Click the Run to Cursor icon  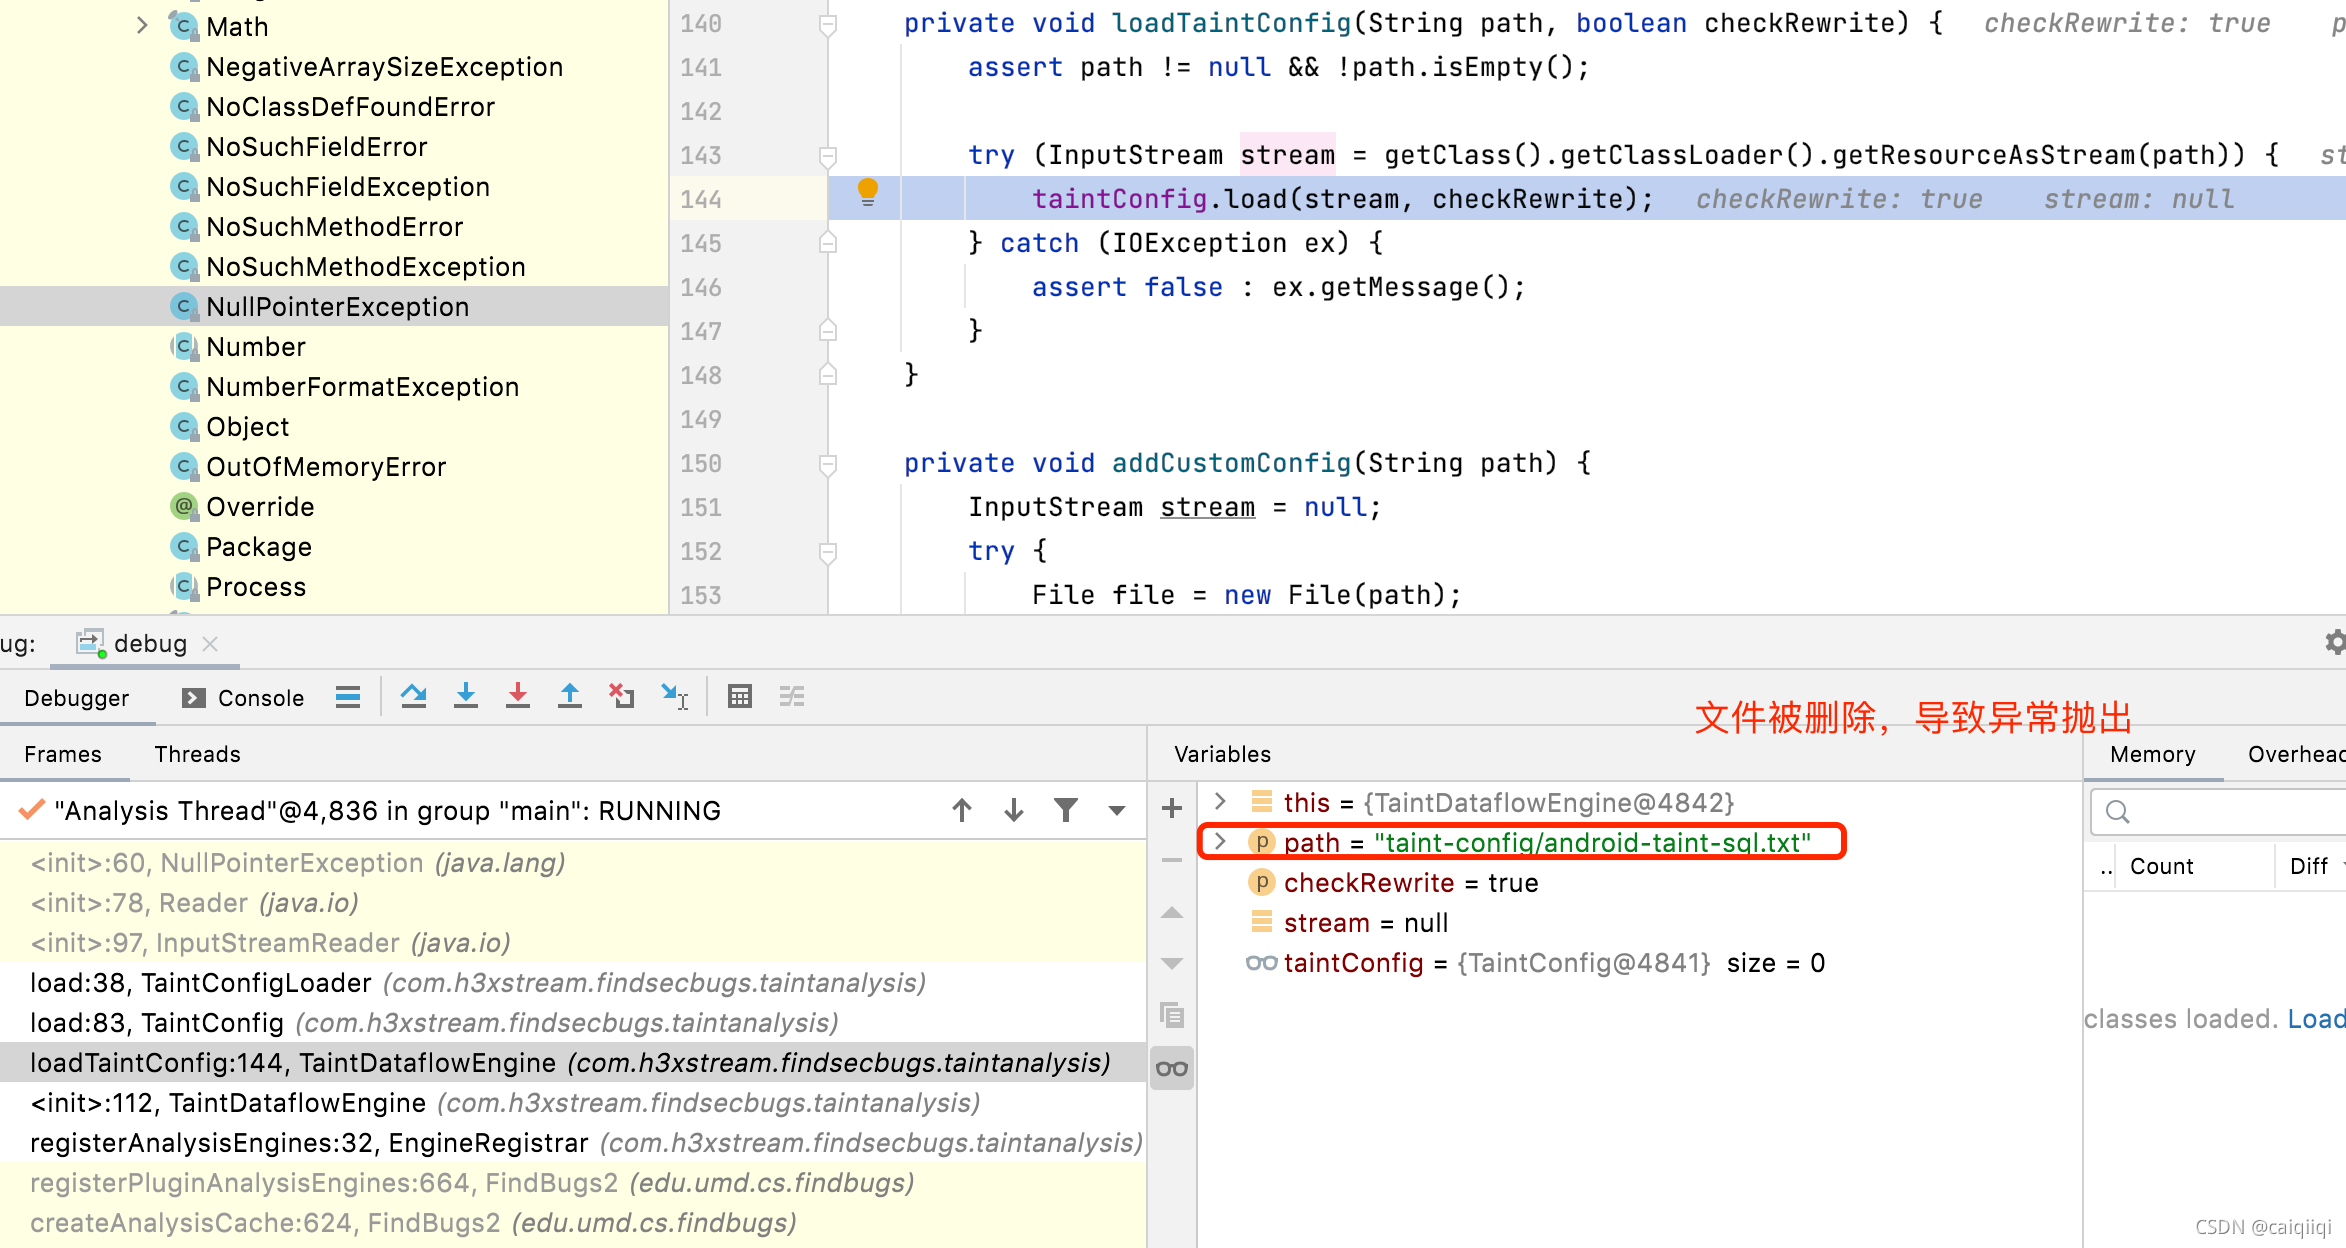[x=675, y=696]
